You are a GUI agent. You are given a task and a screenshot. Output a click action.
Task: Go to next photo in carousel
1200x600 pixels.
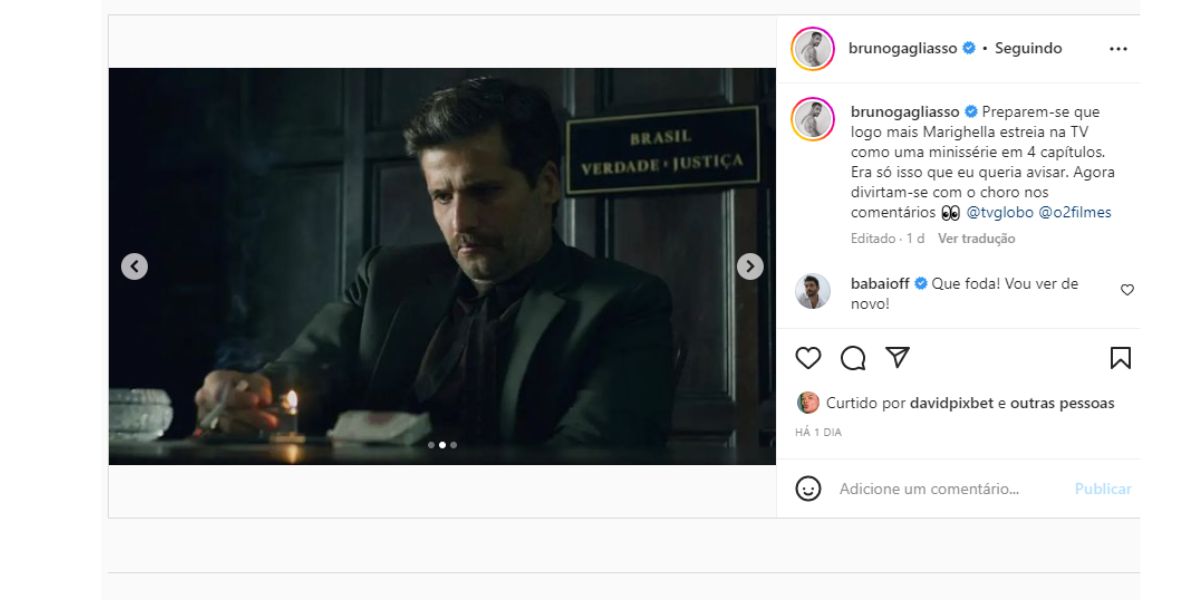pos(750,267)
